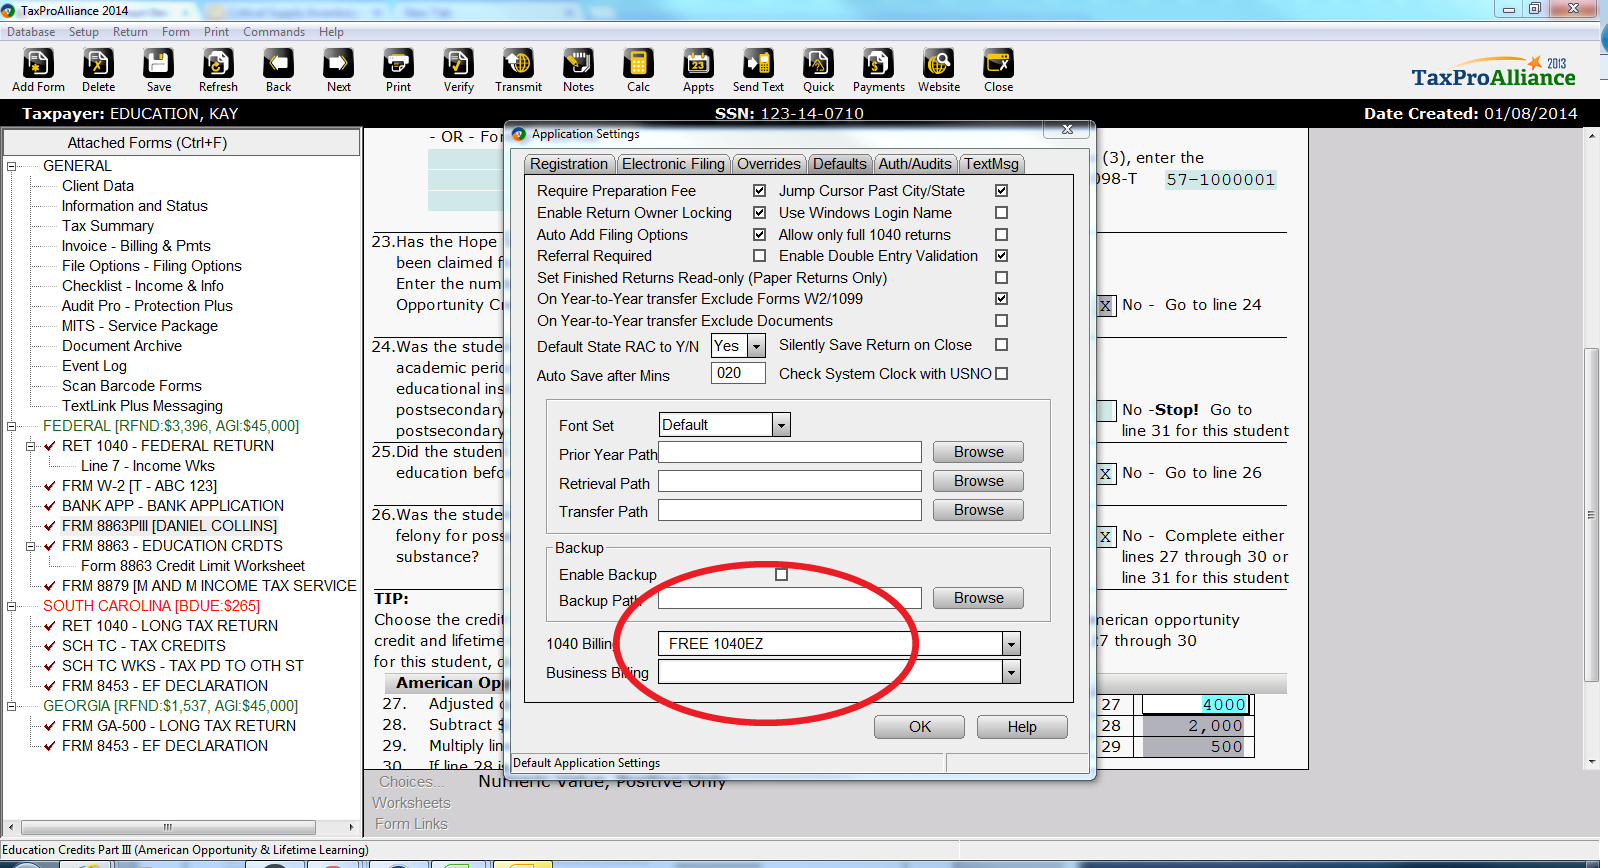Open Default State RAC Yes dropdown
Viewport: 1608px width, 868px height.
point(756,346)
